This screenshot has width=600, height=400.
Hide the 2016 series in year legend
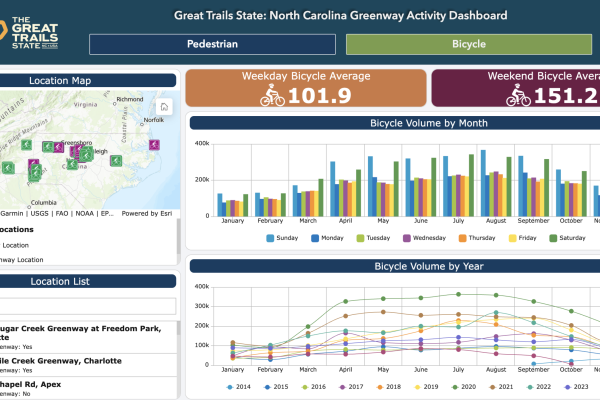tap(314, 387)
